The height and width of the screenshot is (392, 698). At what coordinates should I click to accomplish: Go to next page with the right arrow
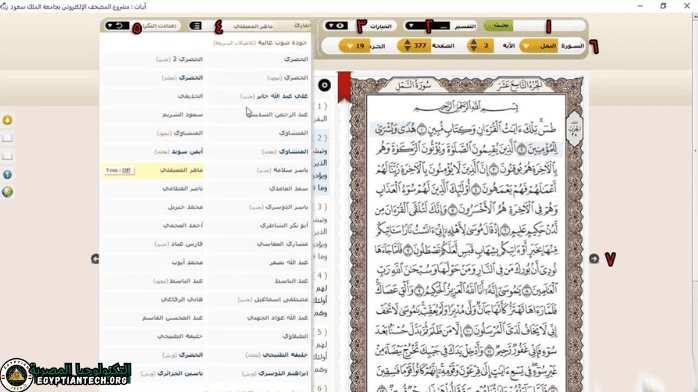click(x=594, y=259)
